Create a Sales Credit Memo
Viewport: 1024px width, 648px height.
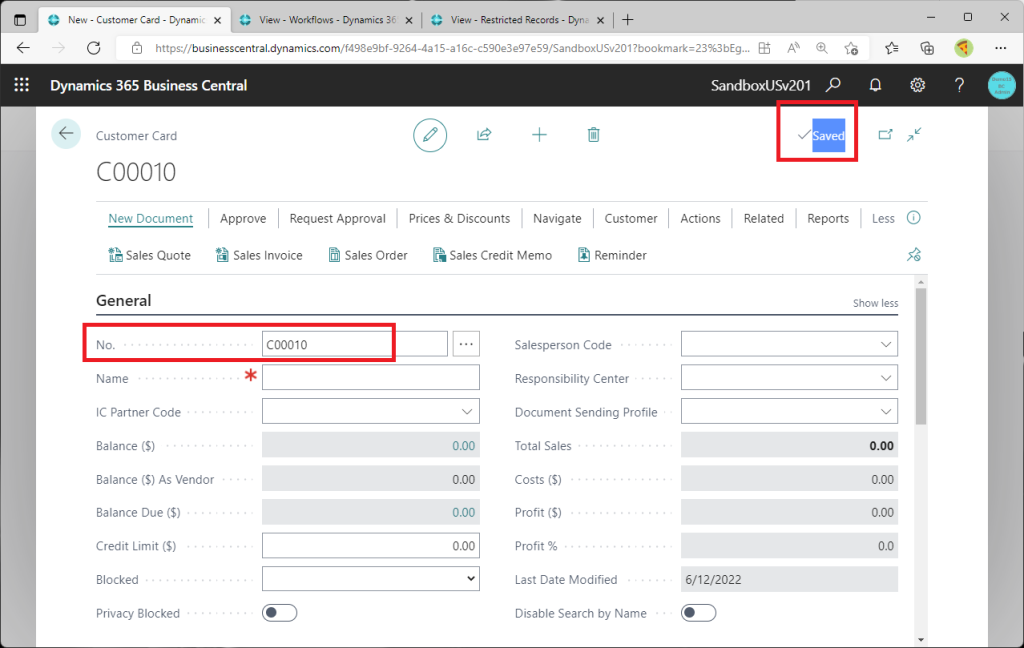click(492, 255)
